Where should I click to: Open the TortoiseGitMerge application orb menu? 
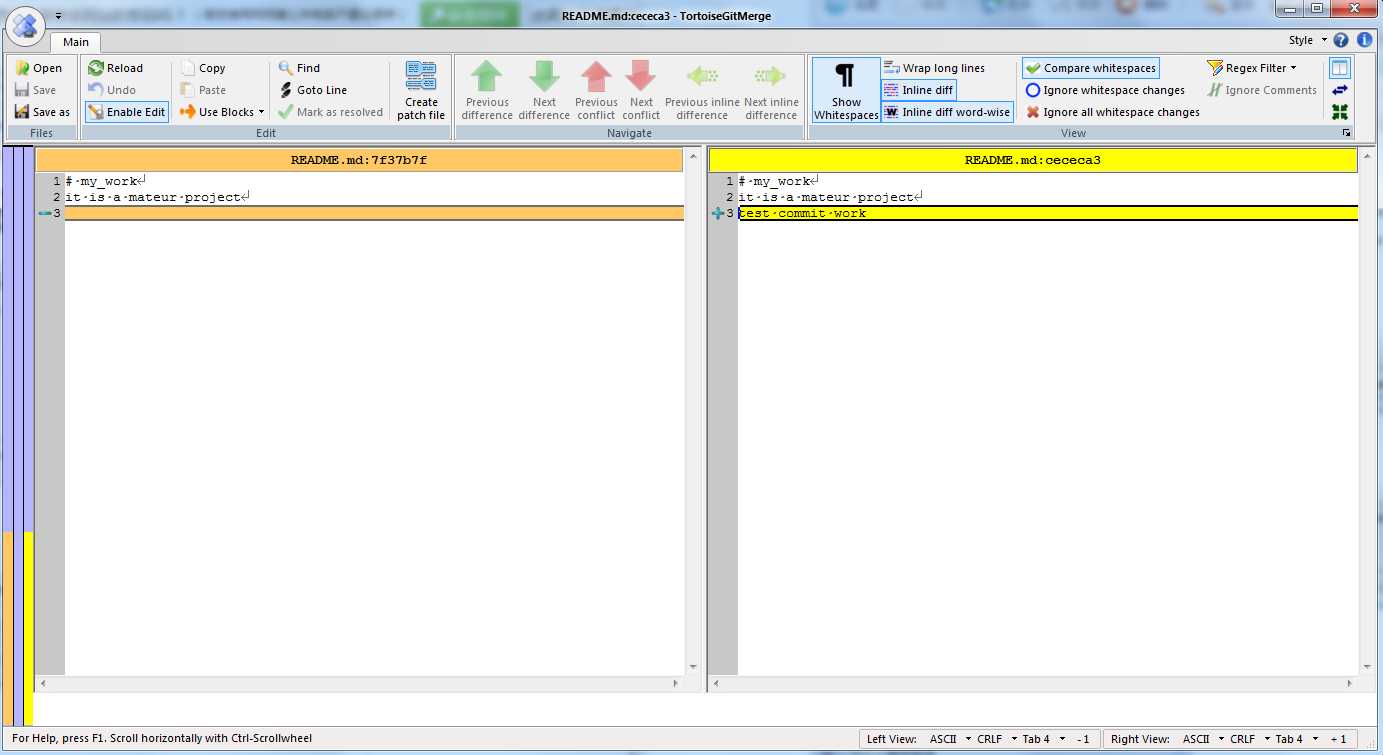26,25
